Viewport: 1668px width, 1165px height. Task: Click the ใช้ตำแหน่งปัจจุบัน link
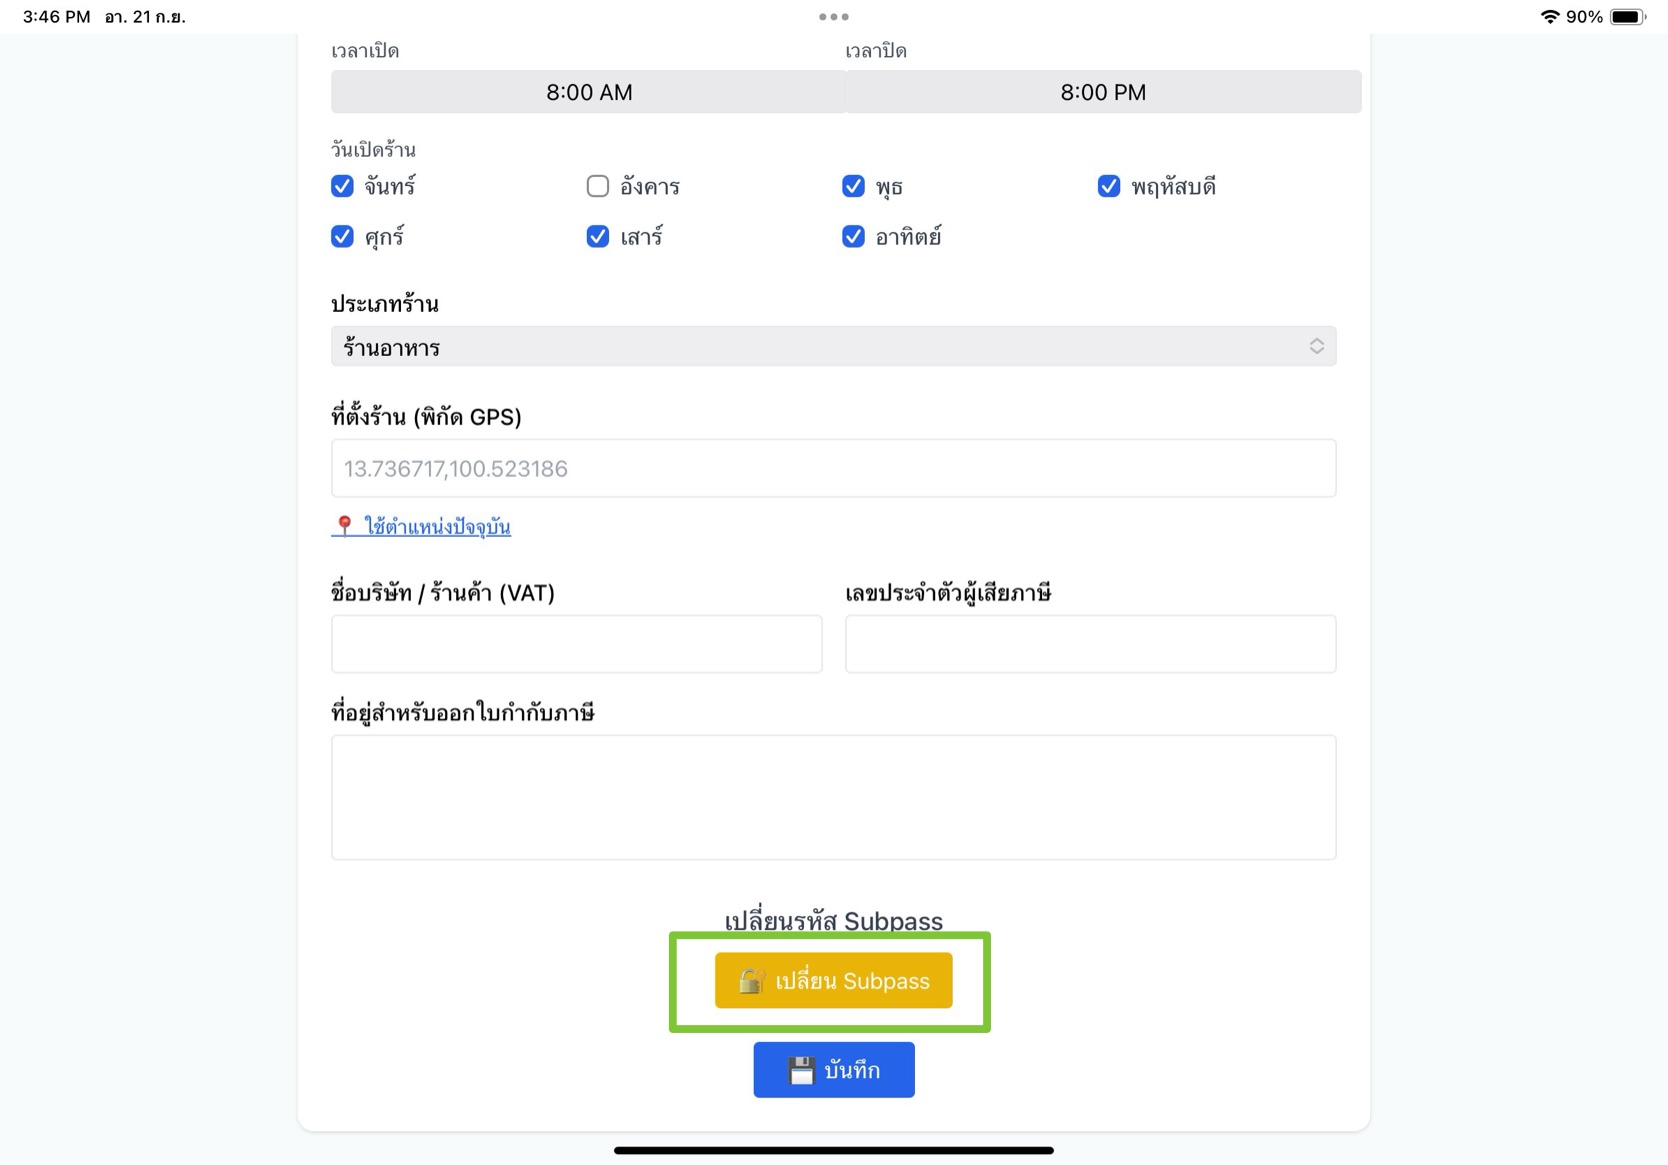(437, 527)
